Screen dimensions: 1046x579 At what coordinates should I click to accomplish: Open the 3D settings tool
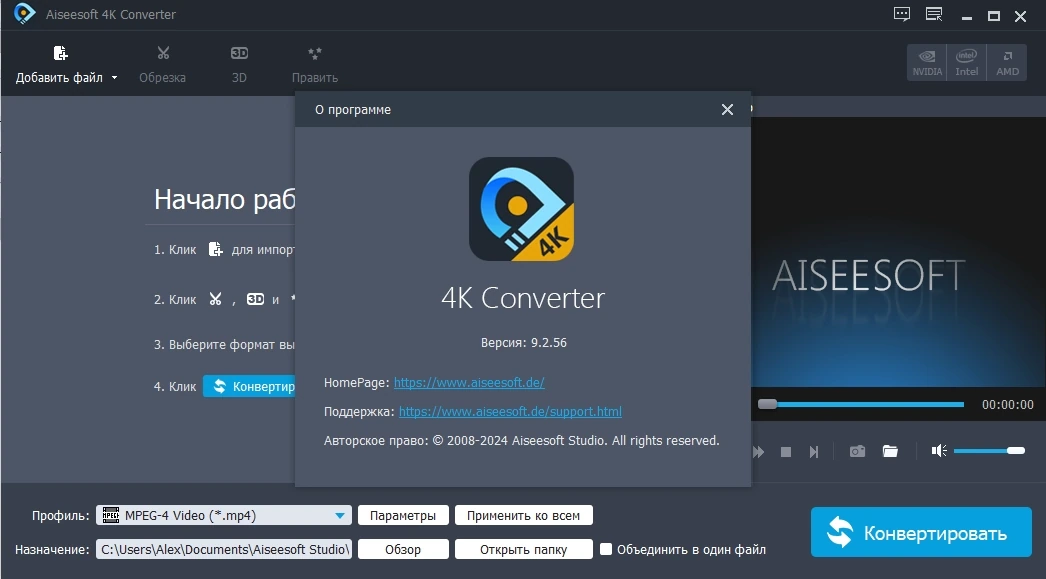click(x=239, y=65)
